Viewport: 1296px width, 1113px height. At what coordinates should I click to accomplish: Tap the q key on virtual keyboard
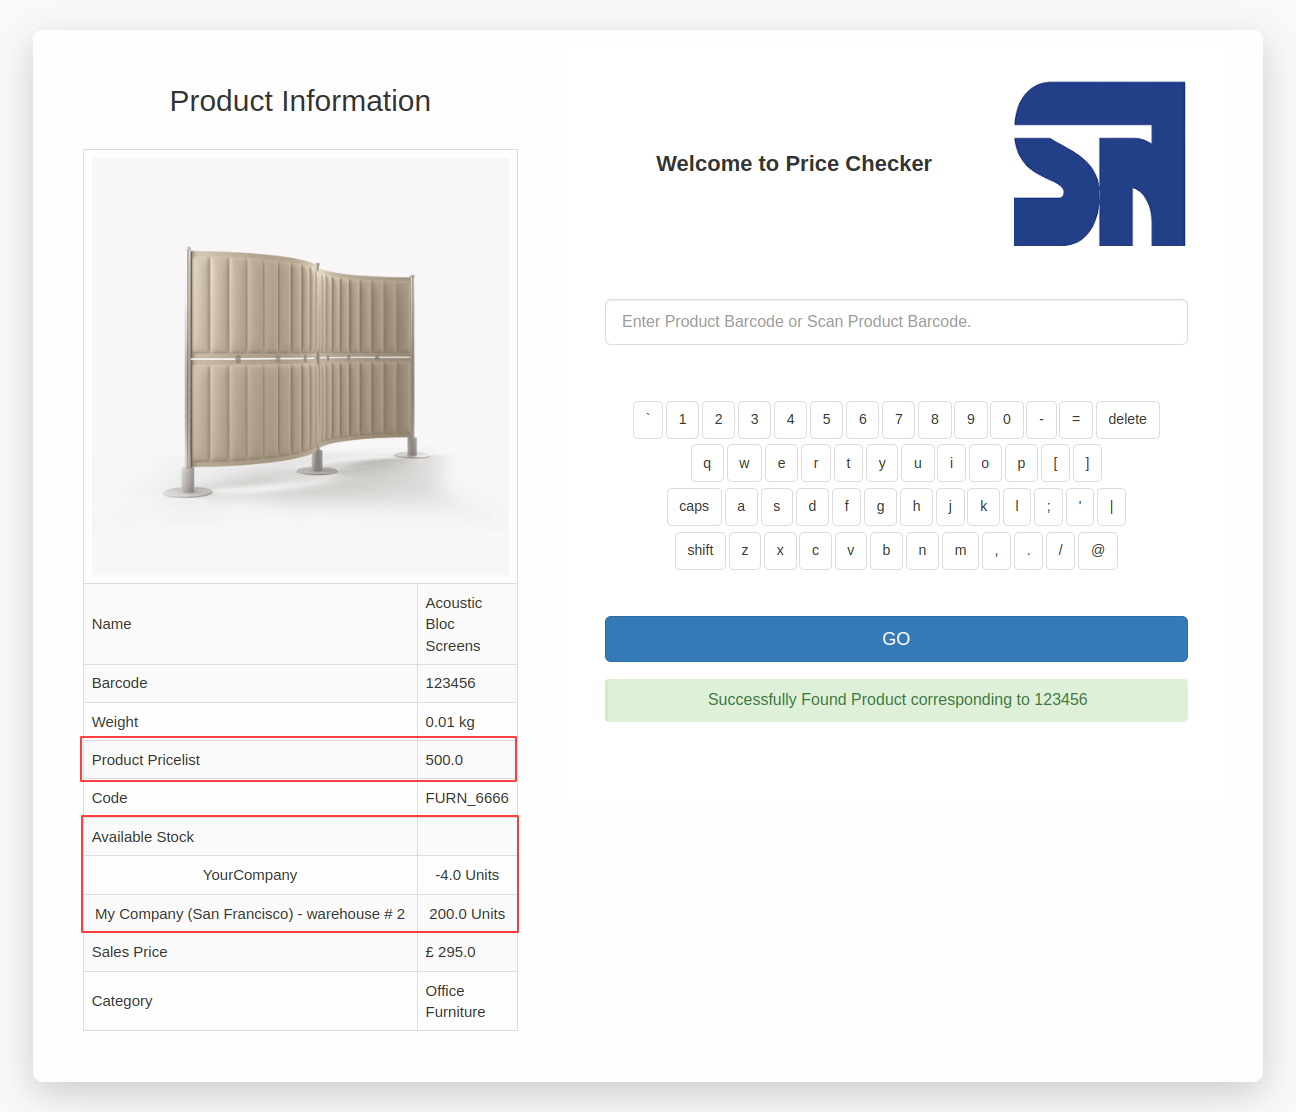click(x=707, y=464)
